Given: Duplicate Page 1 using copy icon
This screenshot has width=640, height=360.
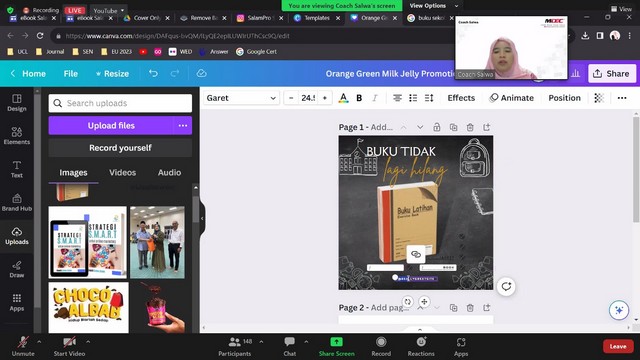Looking at the screenshot, I should (x=453, y=127).
